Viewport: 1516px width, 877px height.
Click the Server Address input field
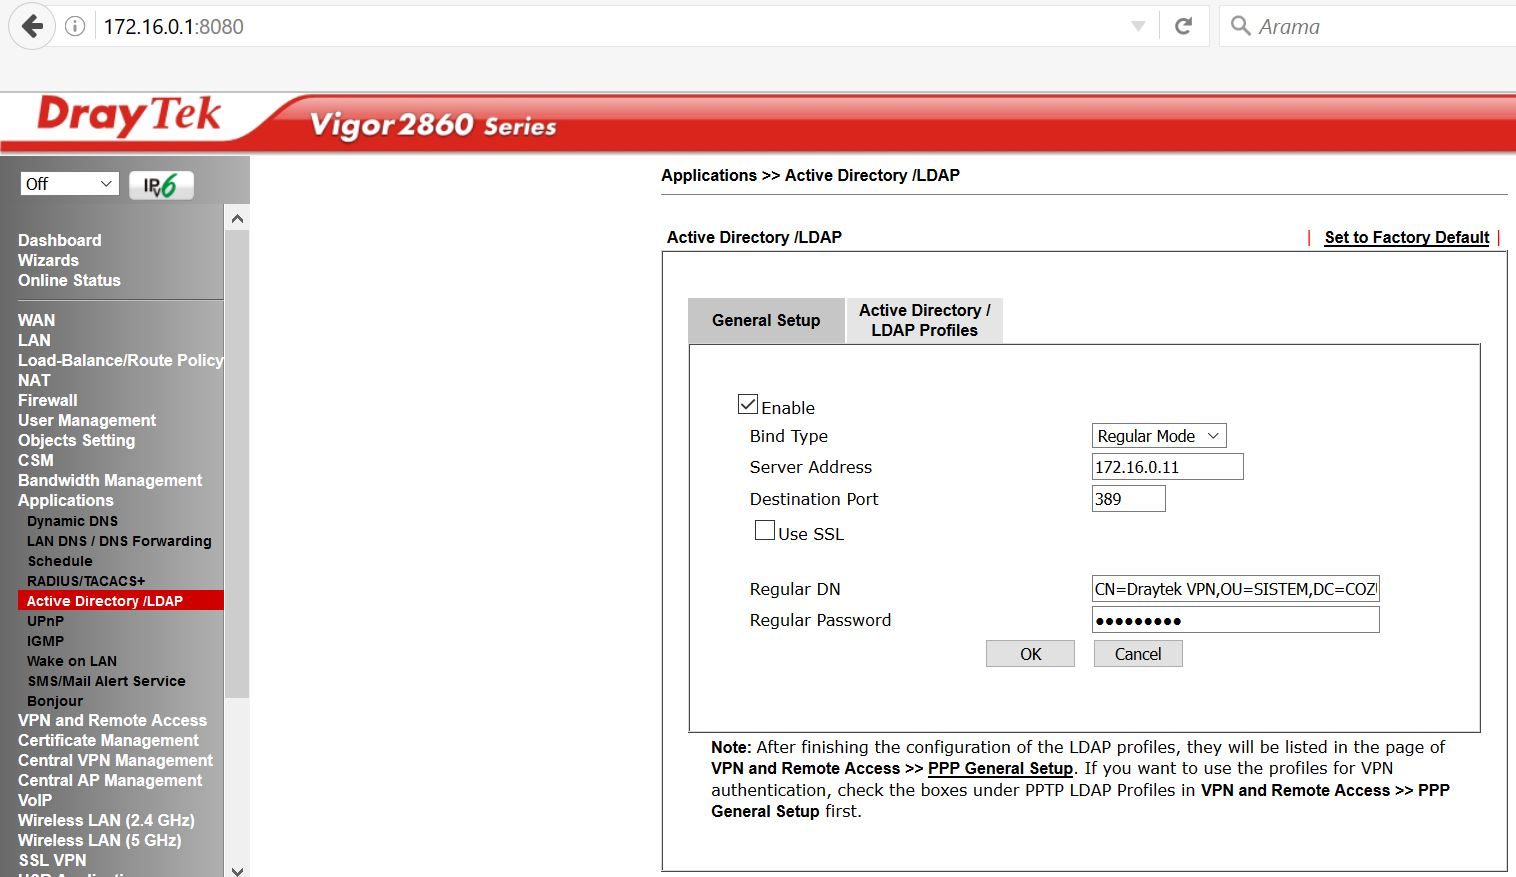(1167, 467)
